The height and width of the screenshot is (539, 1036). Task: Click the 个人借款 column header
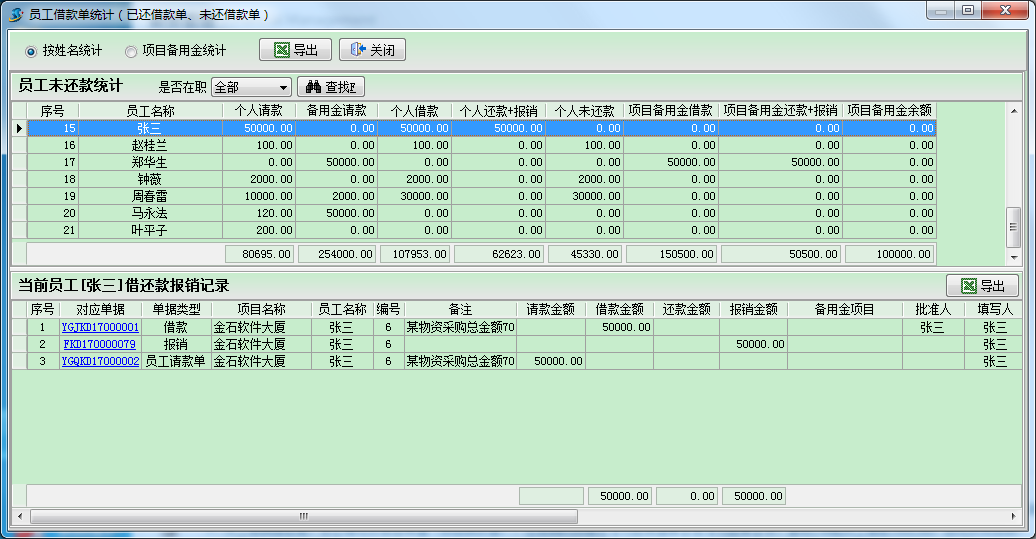point(414,111)
